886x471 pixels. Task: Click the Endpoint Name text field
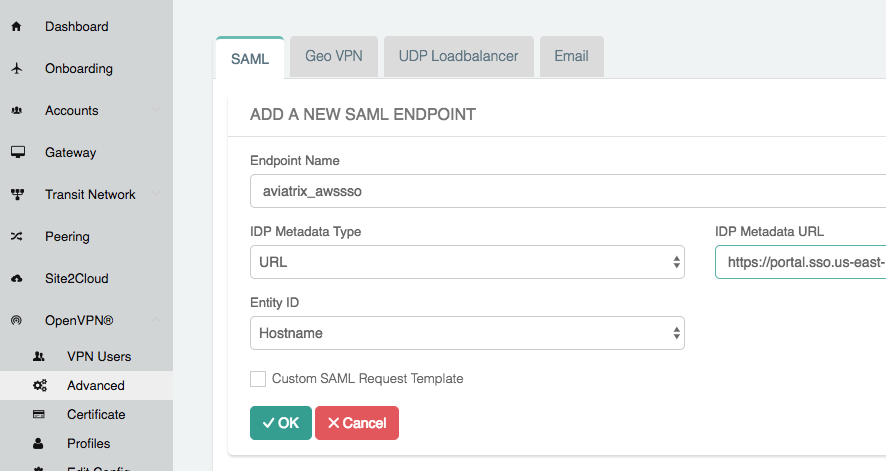566,190
